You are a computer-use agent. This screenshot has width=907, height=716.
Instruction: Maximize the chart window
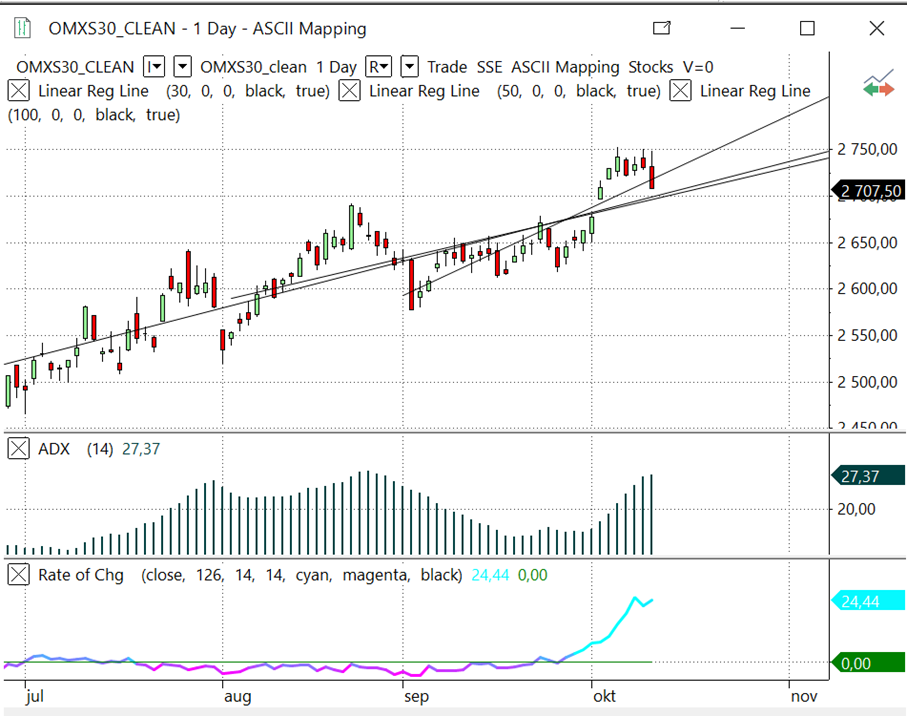(806, 29)
